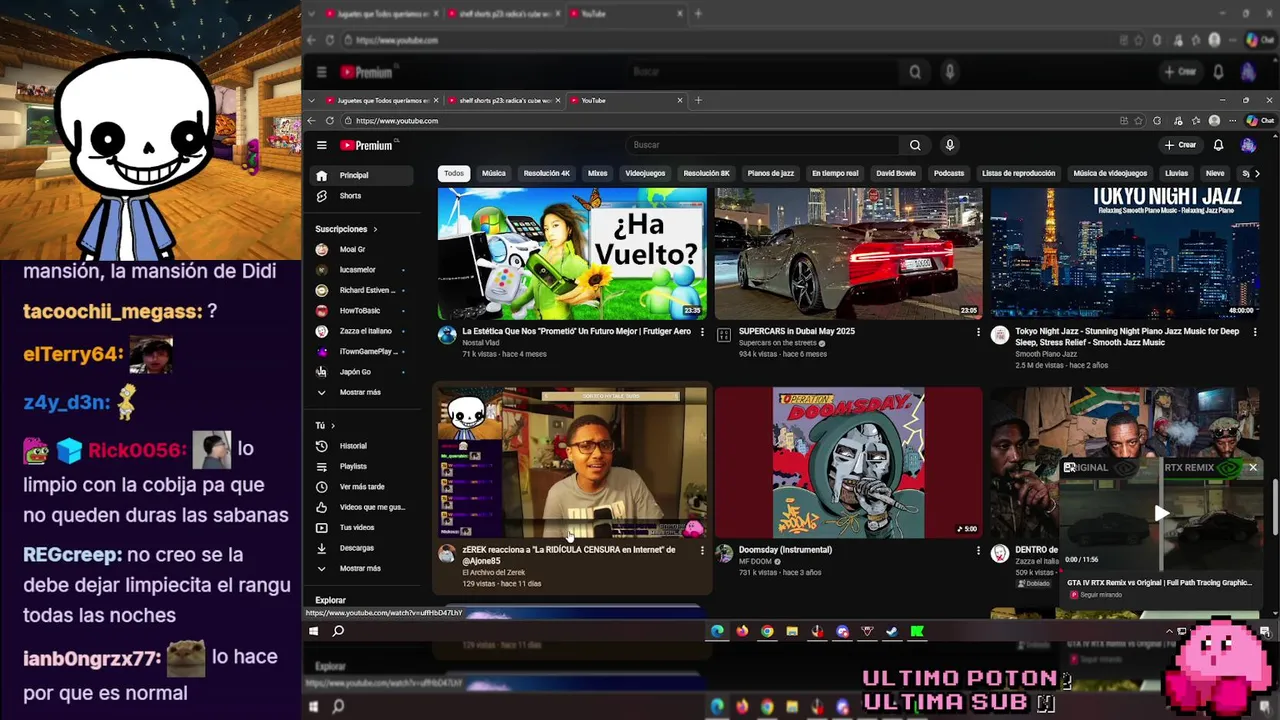Open Zazza el italiano subscription channel
The height and width of the screenshot is (720, 1280).
[364, 331]
